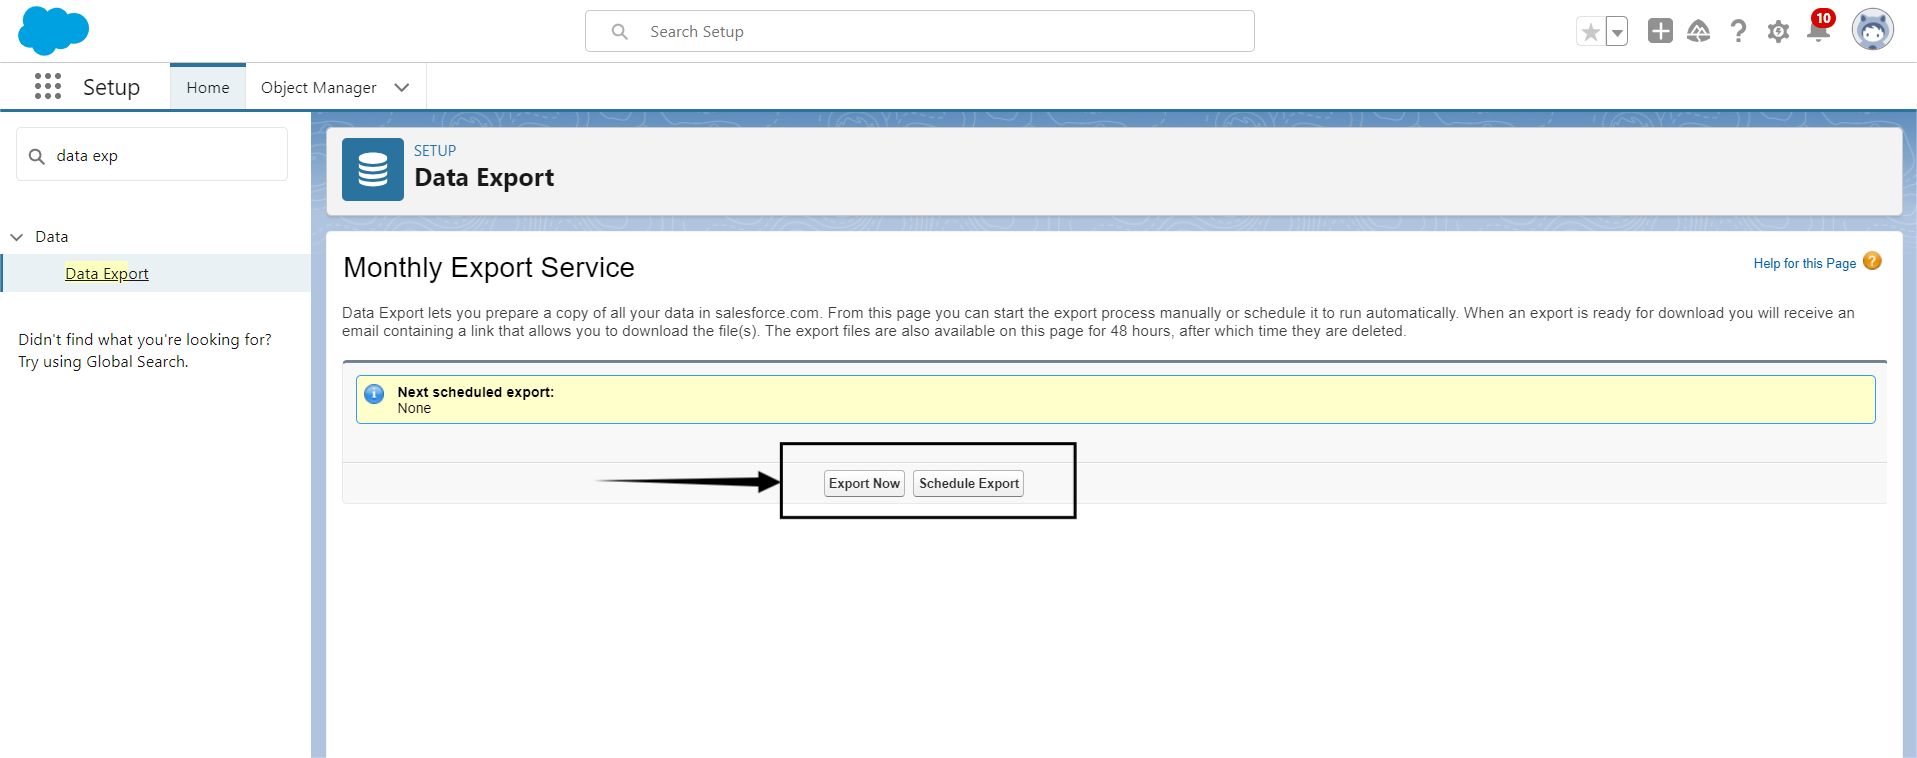Click the 'Setup' app name label
Image resolution: width=1917 pixels, height=758 pixels.
(x=111, y=87)
